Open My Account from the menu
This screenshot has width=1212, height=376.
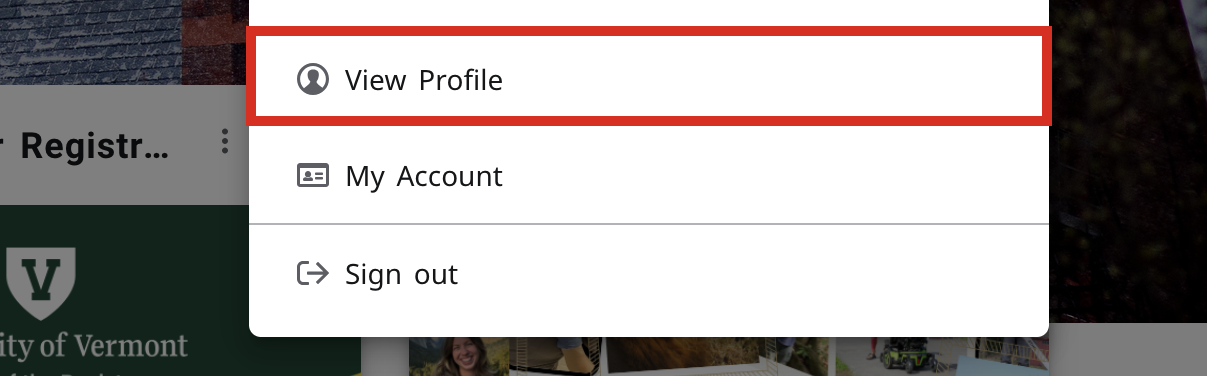(x=648, y=176)
